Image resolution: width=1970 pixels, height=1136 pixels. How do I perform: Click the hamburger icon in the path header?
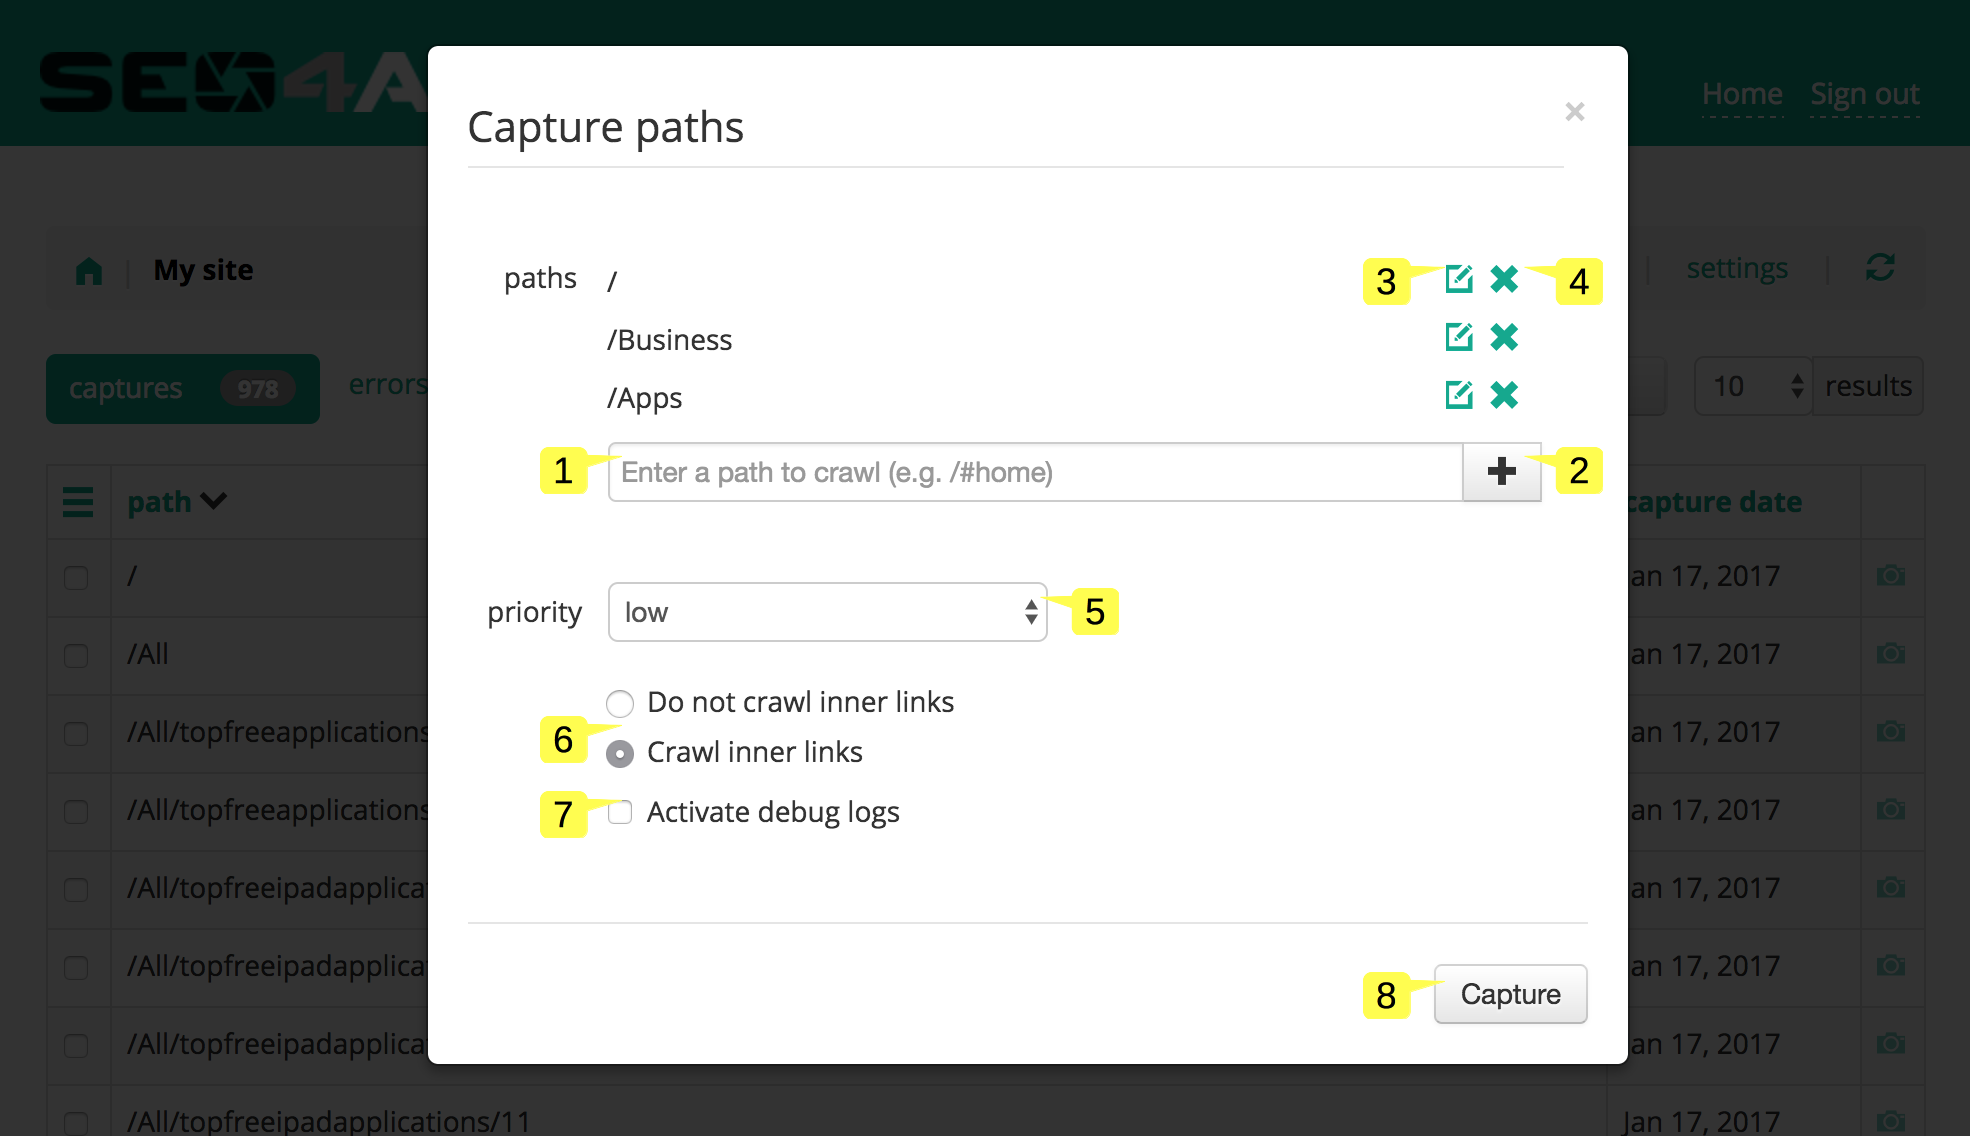pyautogui.click(x=79, y=503)
